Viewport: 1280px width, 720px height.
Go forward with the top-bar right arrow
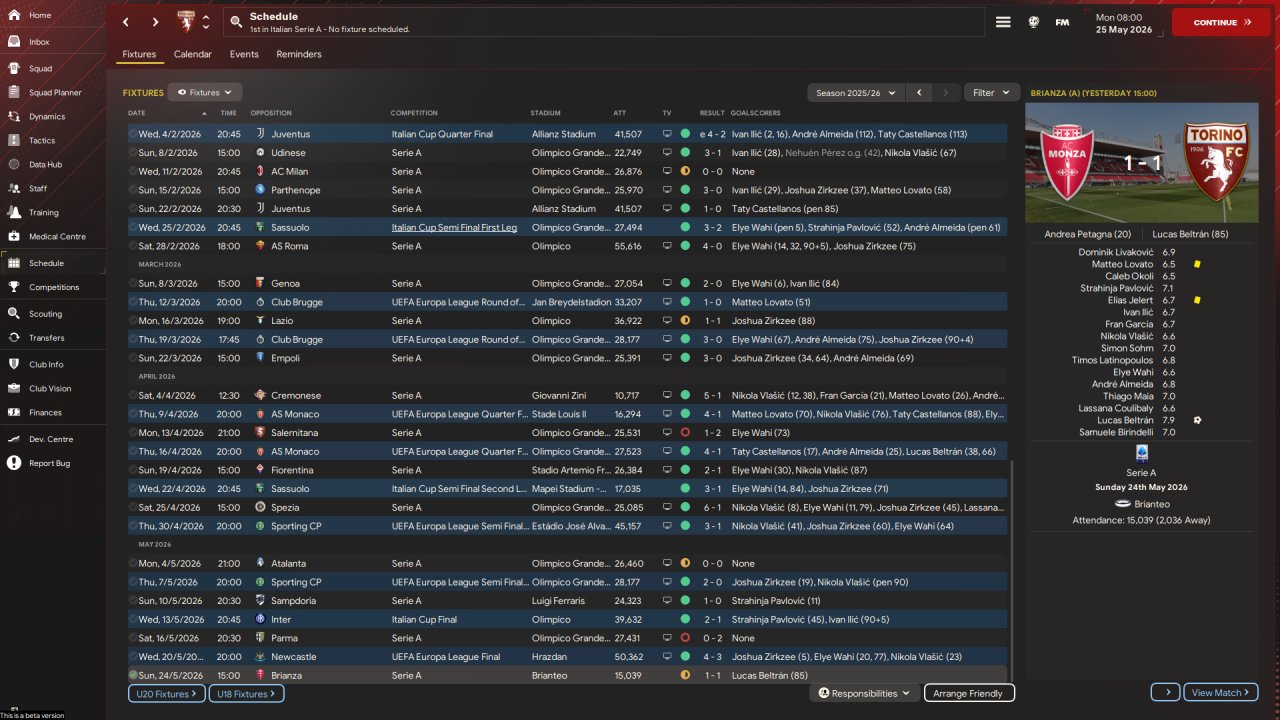click(155, 22)
